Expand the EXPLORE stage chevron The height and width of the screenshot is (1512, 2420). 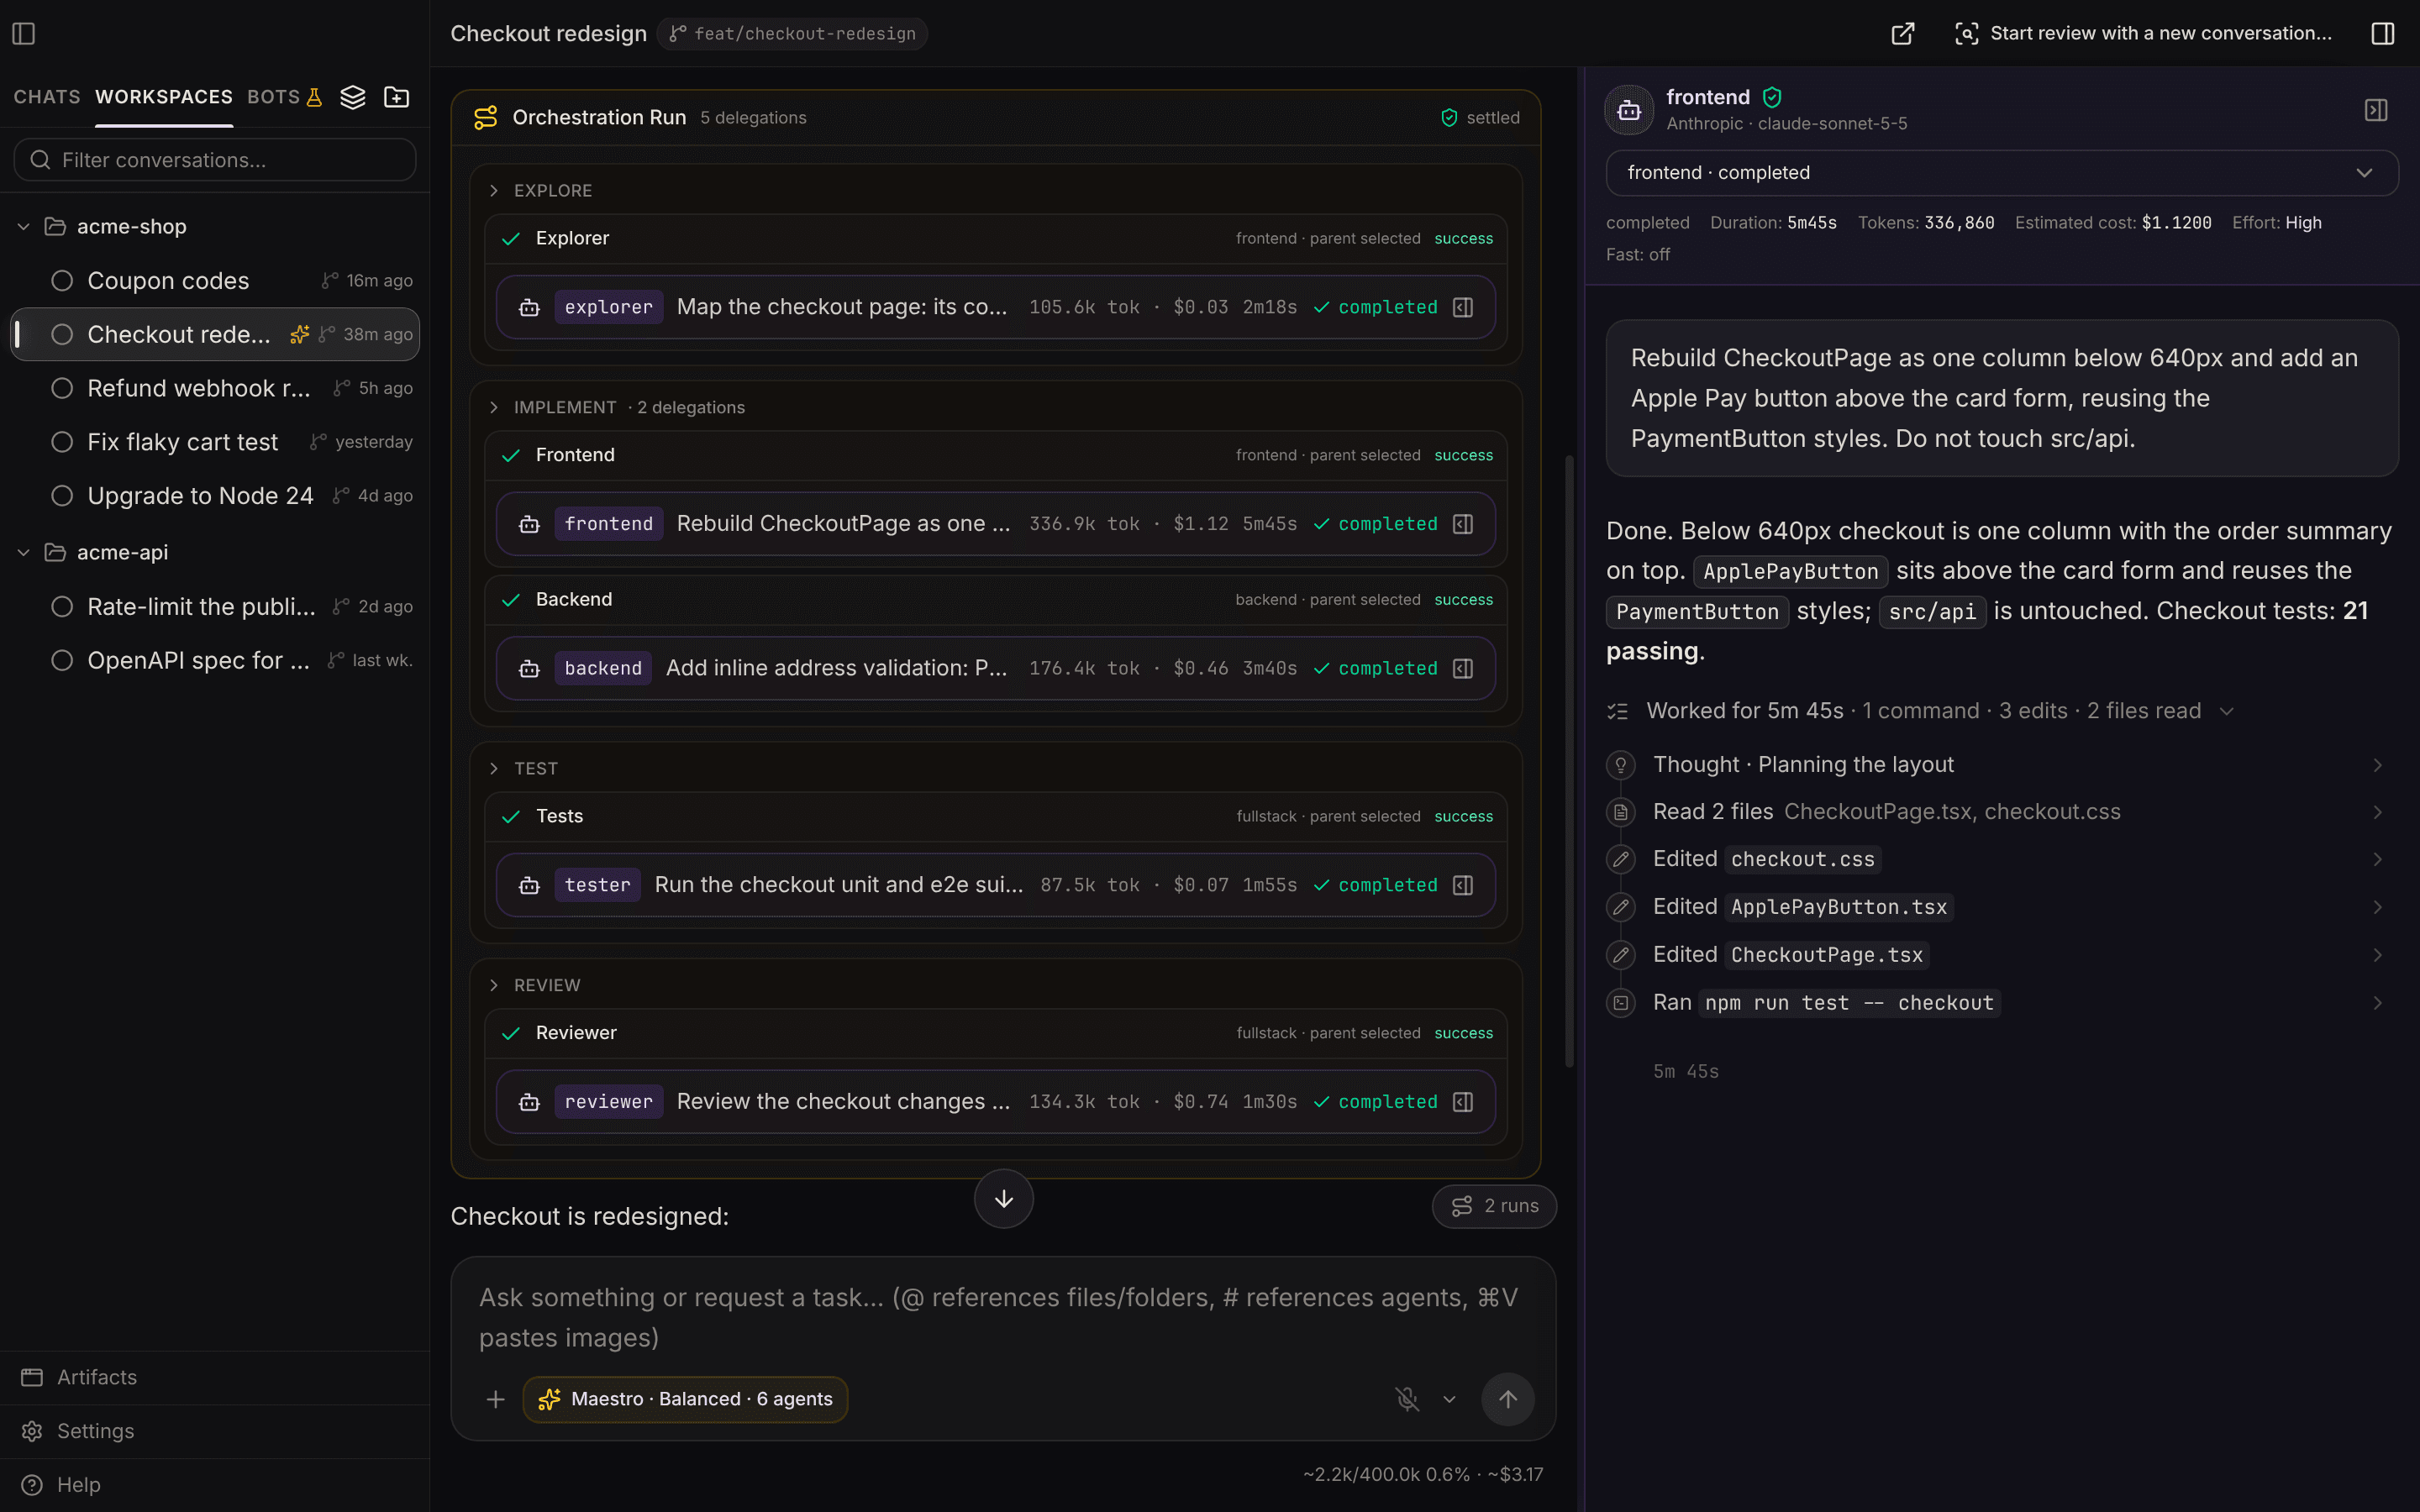point(494,190)
